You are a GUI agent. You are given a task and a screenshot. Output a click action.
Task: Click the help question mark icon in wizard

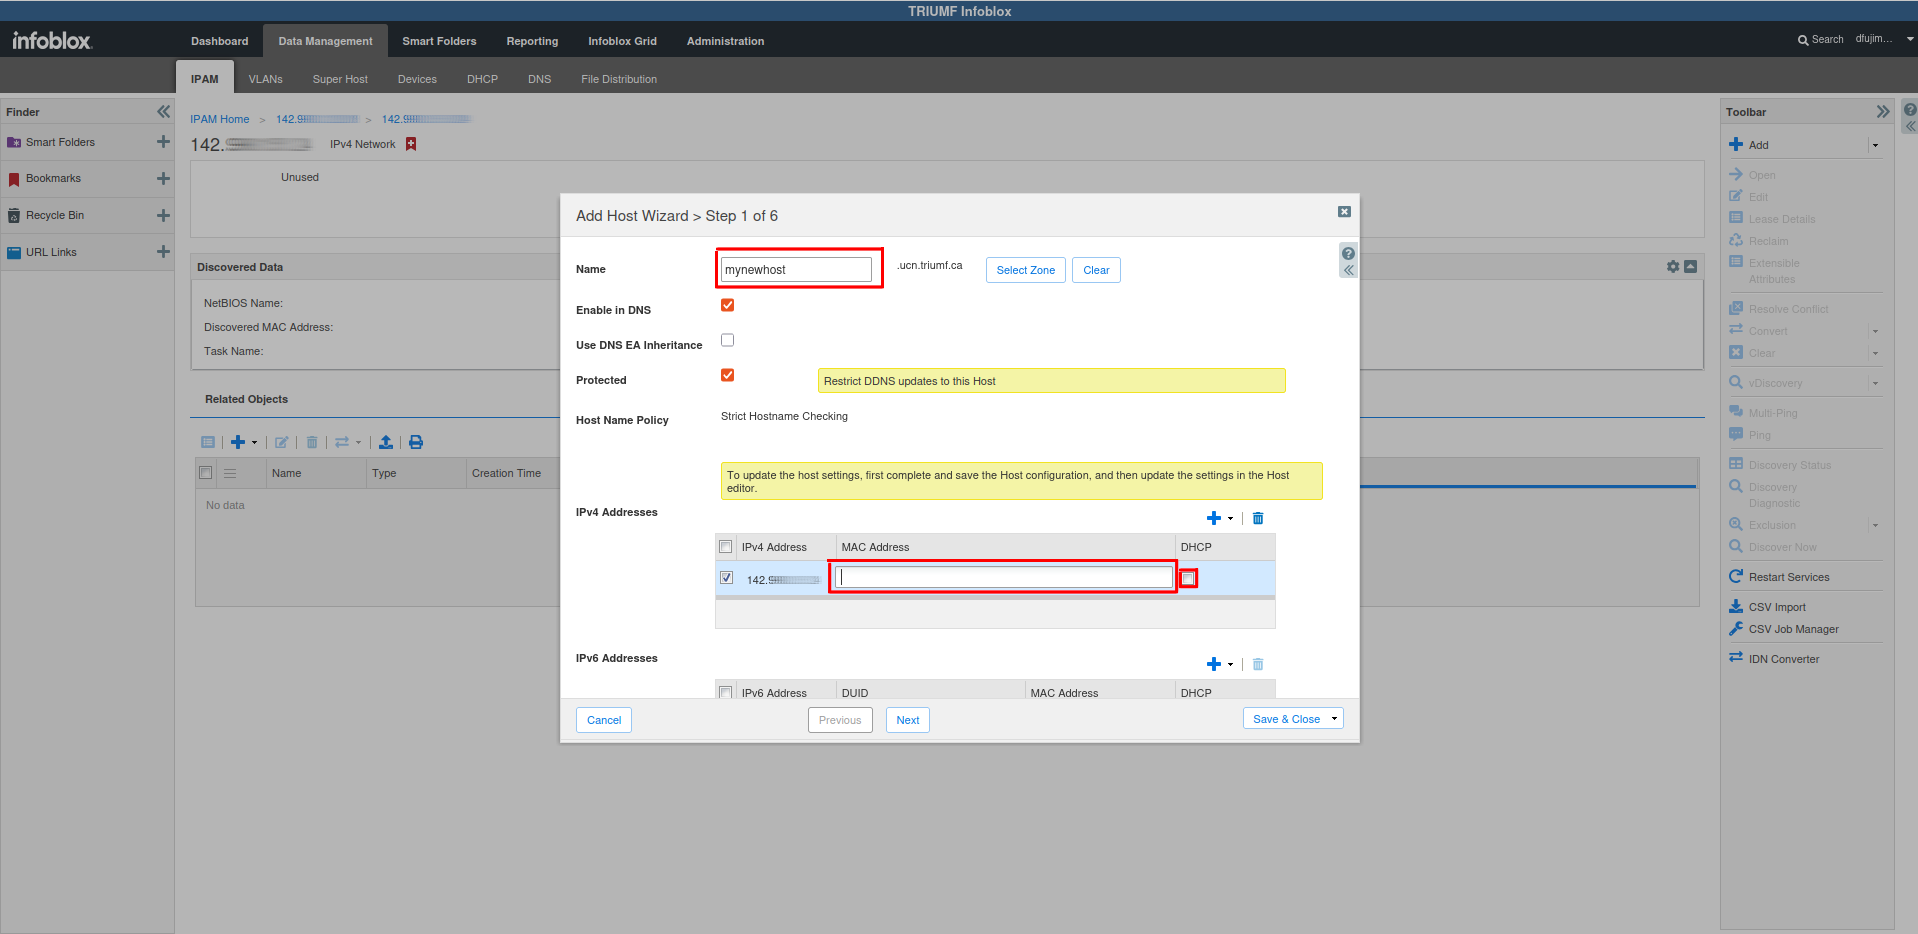pyautogui.click(x=1348, y=254)
